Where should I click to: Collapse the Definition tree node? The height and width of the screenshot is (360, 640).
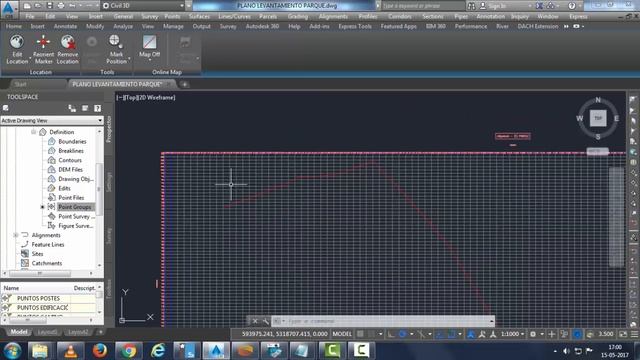point(33,132)
